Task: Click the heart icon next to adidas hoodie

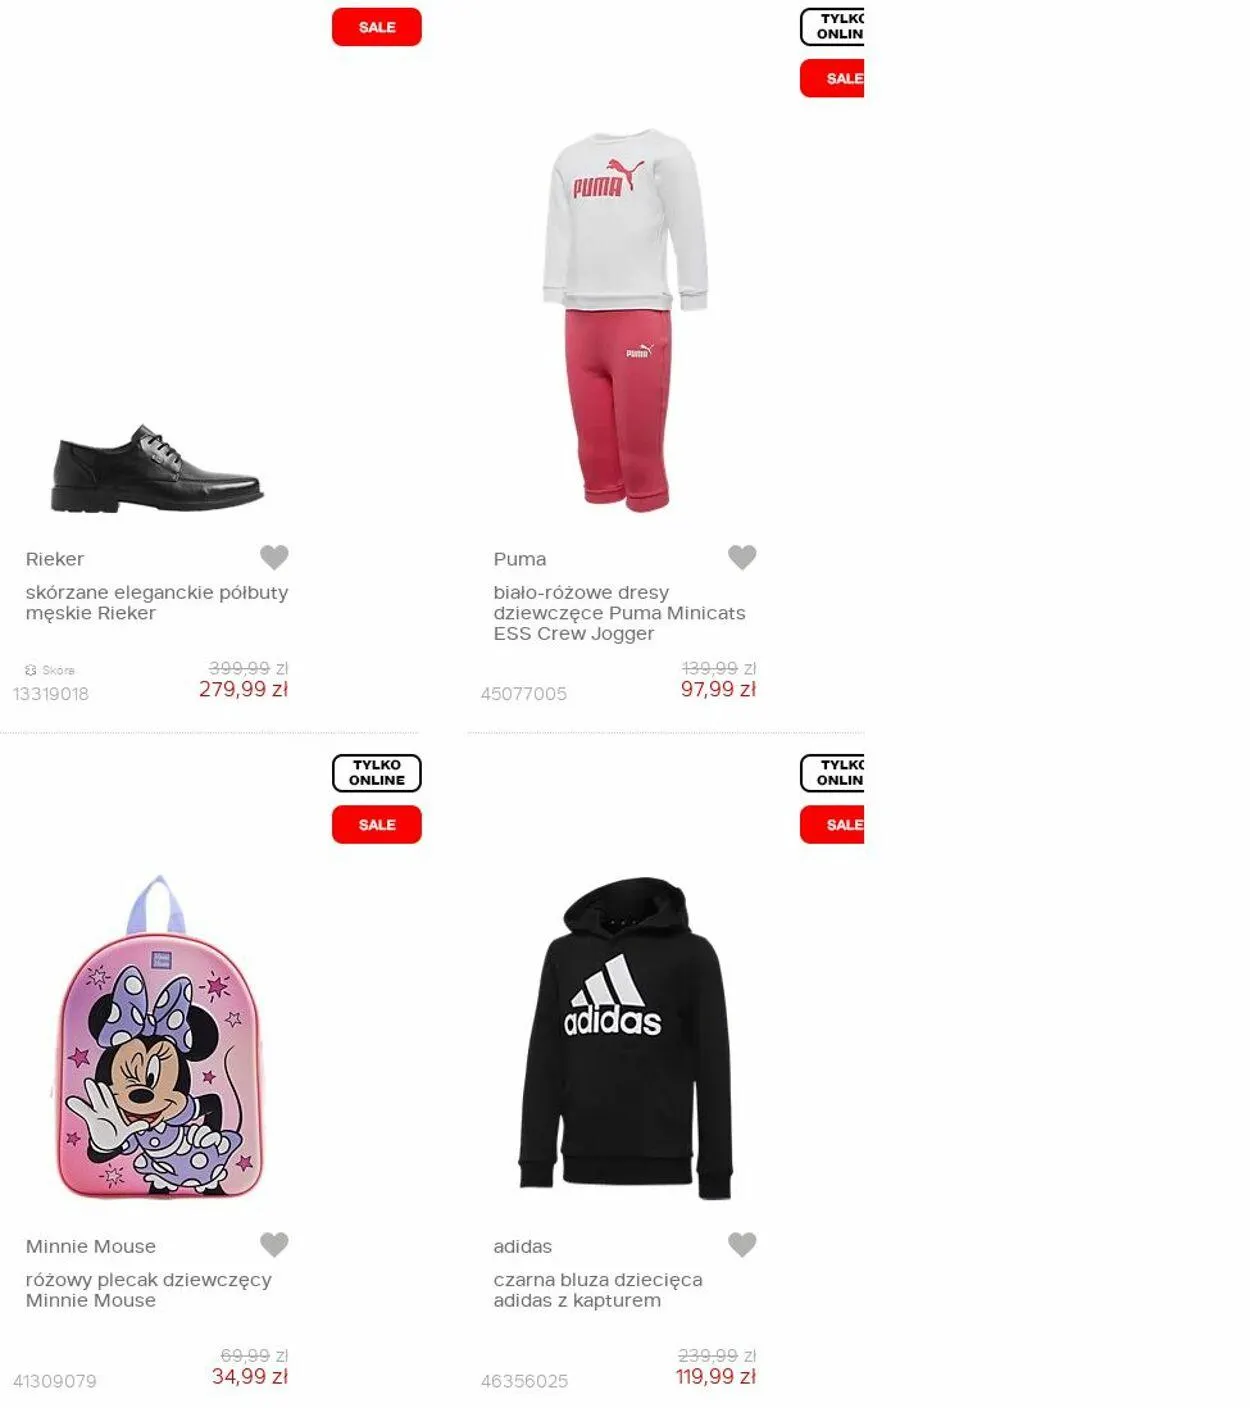Action: (742, 1244)
